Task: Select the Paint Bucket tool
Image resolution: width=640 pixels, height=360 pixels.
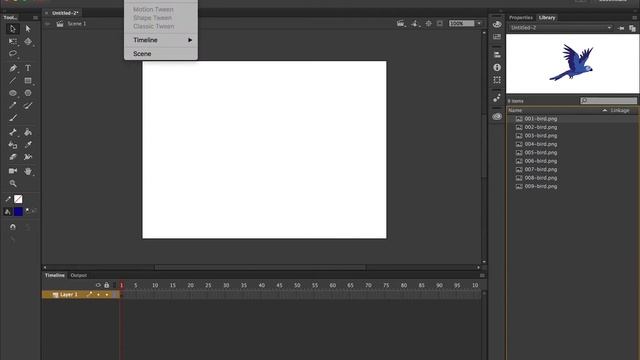Action: point(28,132)
